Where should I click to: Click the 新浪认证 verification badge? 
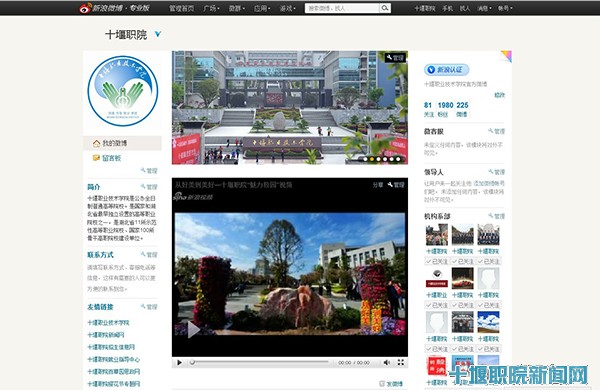pyautogui.click(x=446, y=70)
